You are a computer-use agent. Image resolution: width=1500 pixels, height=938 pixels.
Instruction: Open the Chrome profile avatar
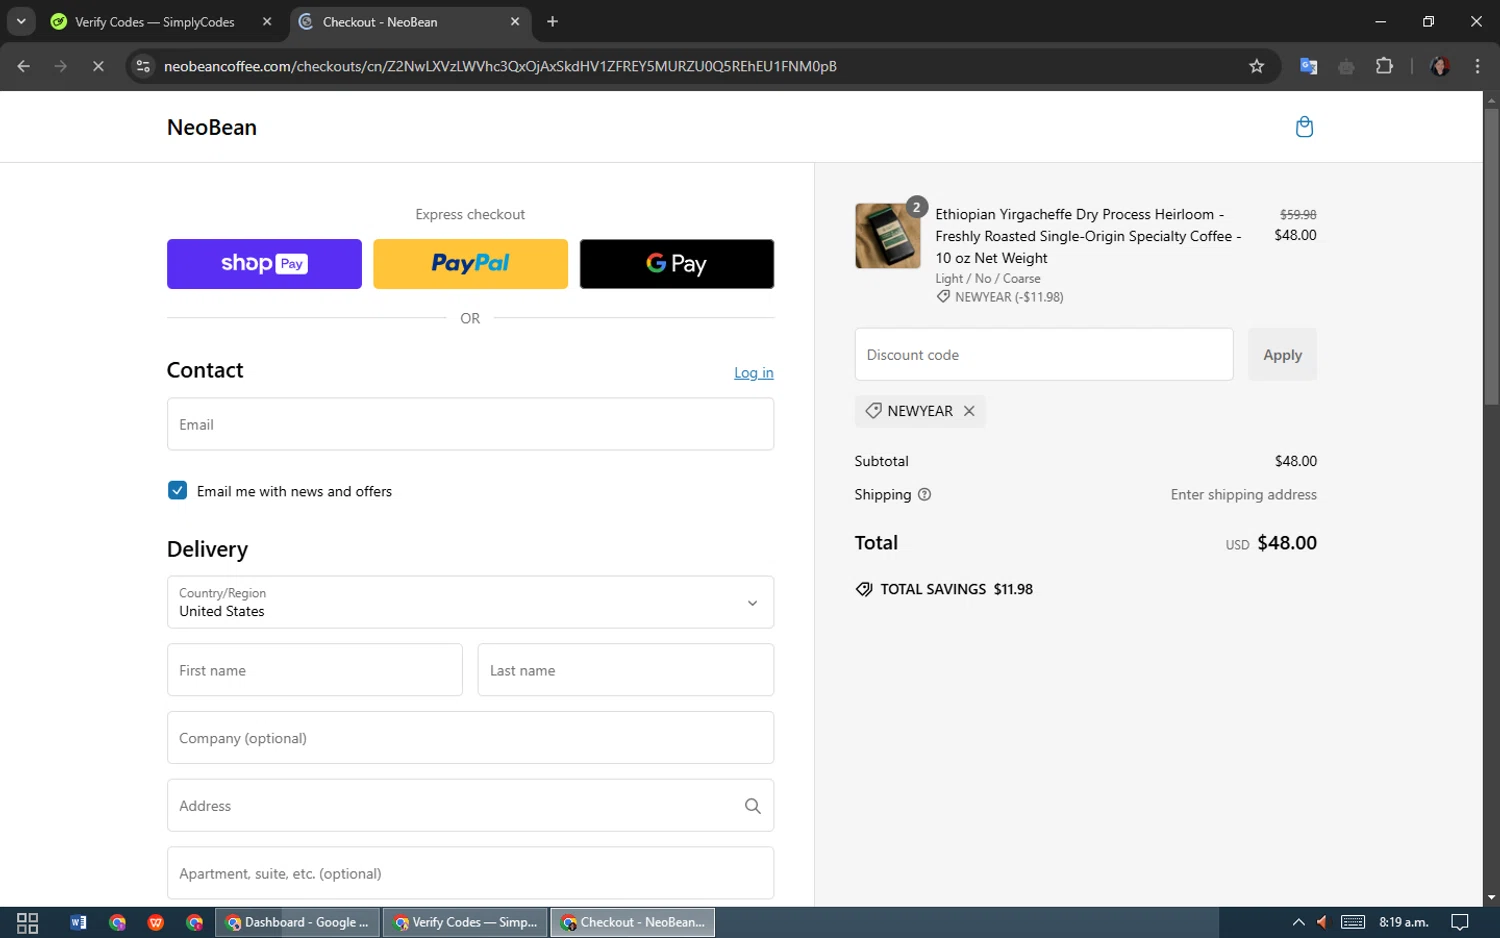1440,66
